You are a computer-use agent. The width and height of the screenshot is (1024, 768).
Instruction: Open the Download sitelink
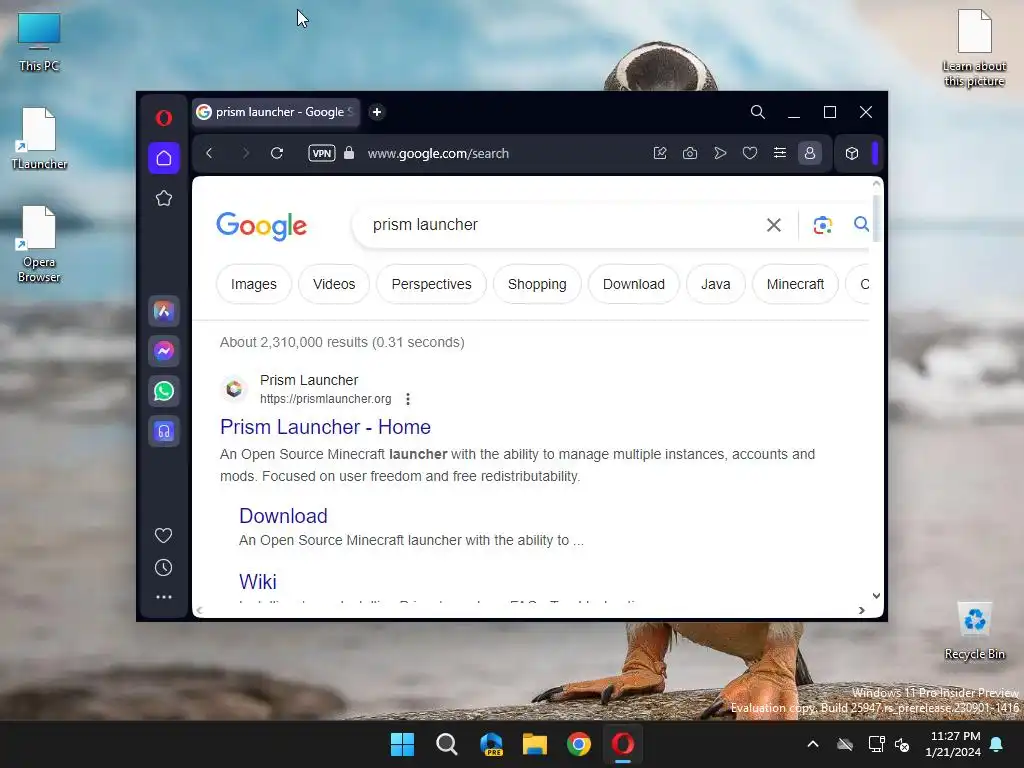(x=283, y=516)
